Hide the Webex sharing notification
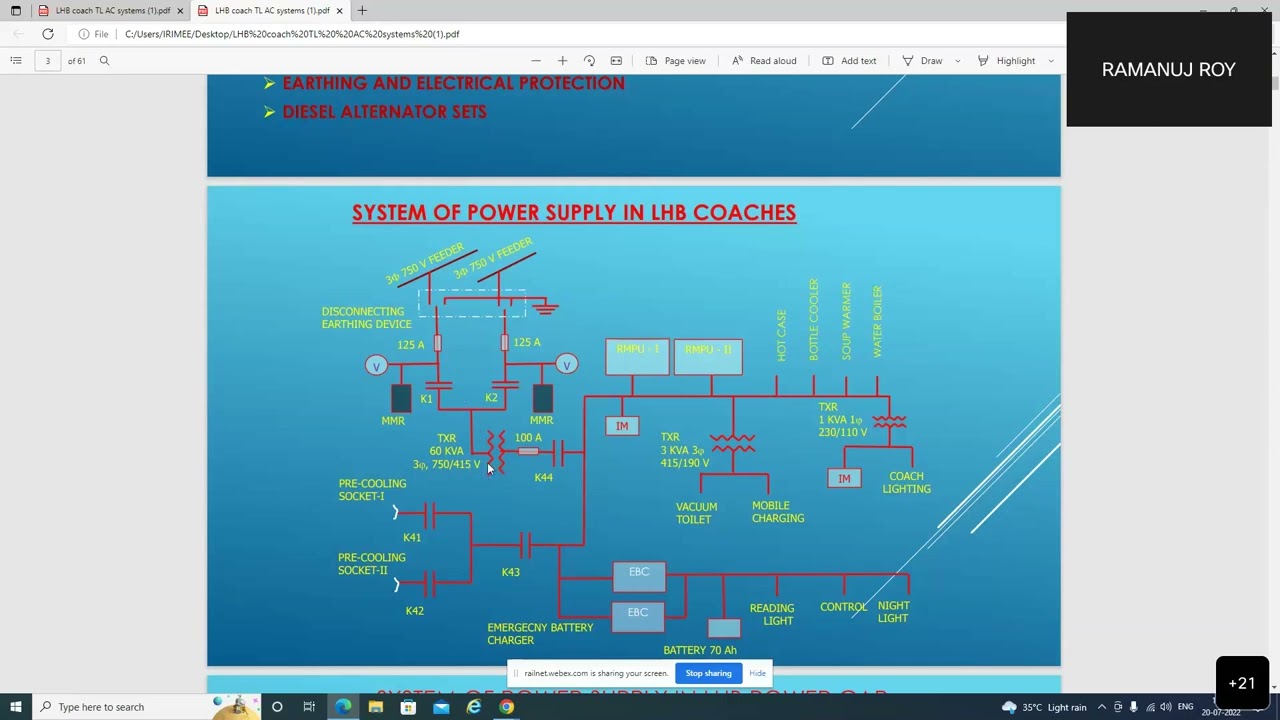This screenshot has width=1280, height=720. 757,673
